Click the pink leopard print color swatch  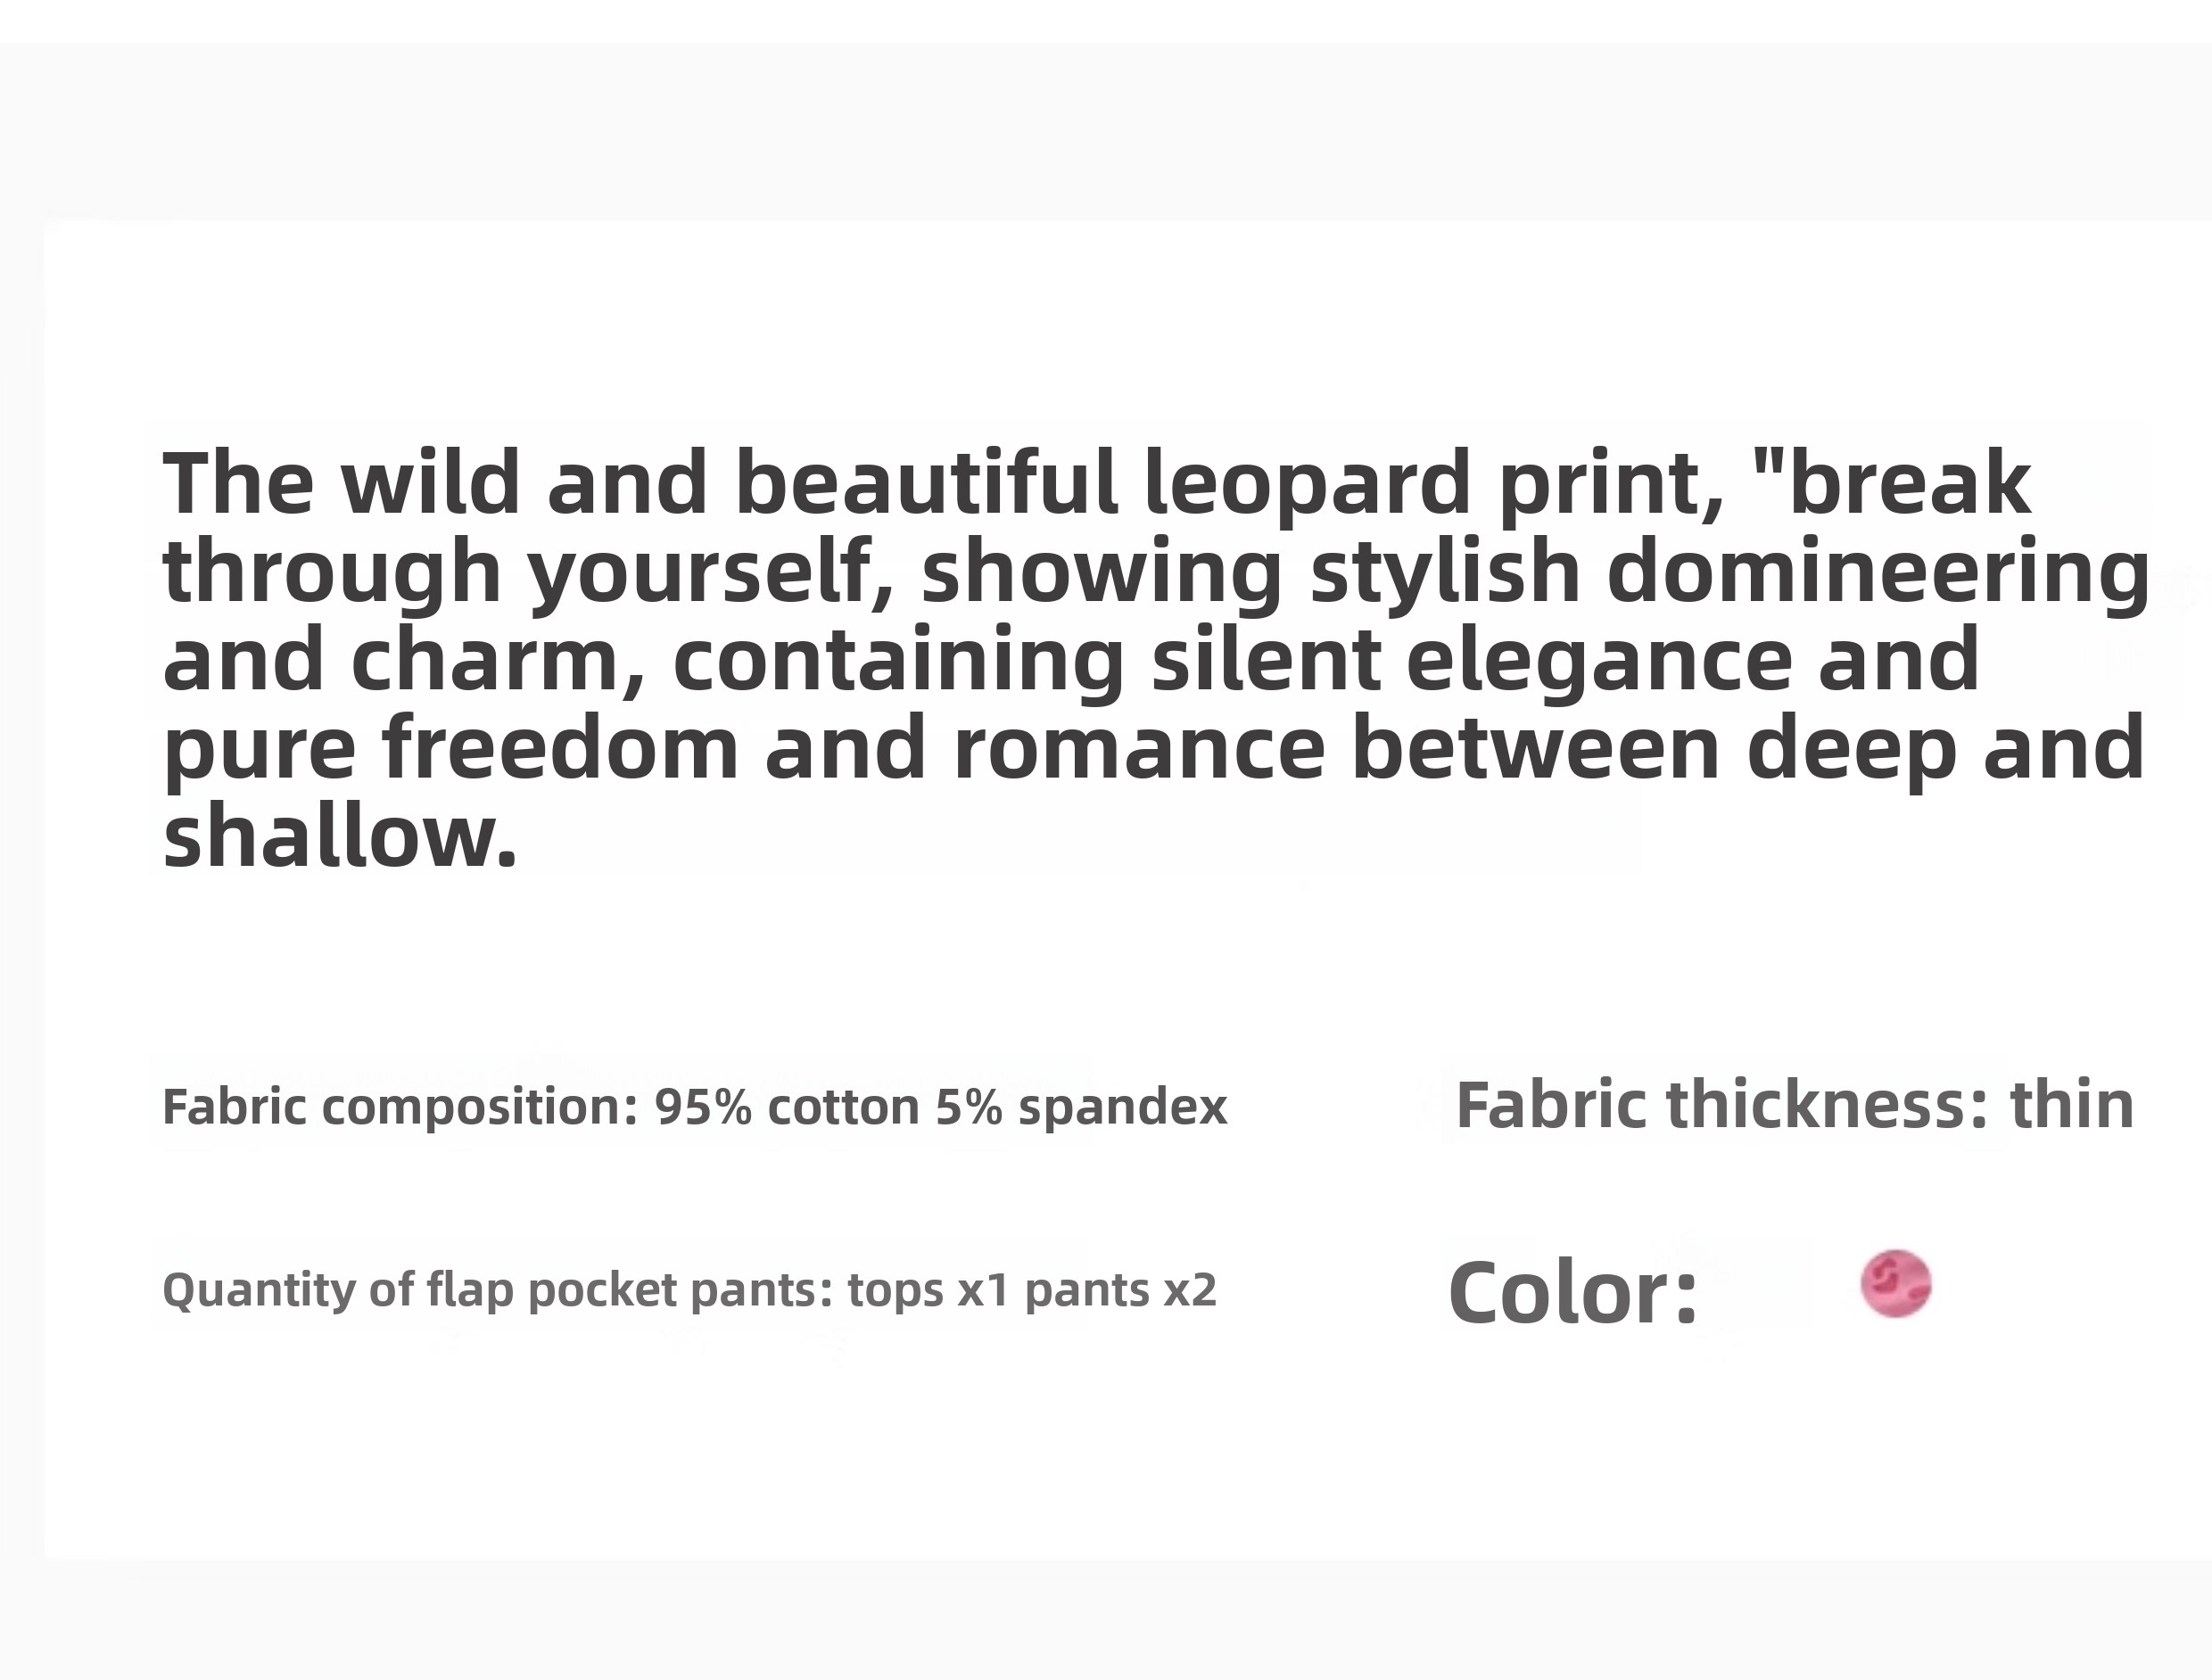click(x=1895, y=1284)
